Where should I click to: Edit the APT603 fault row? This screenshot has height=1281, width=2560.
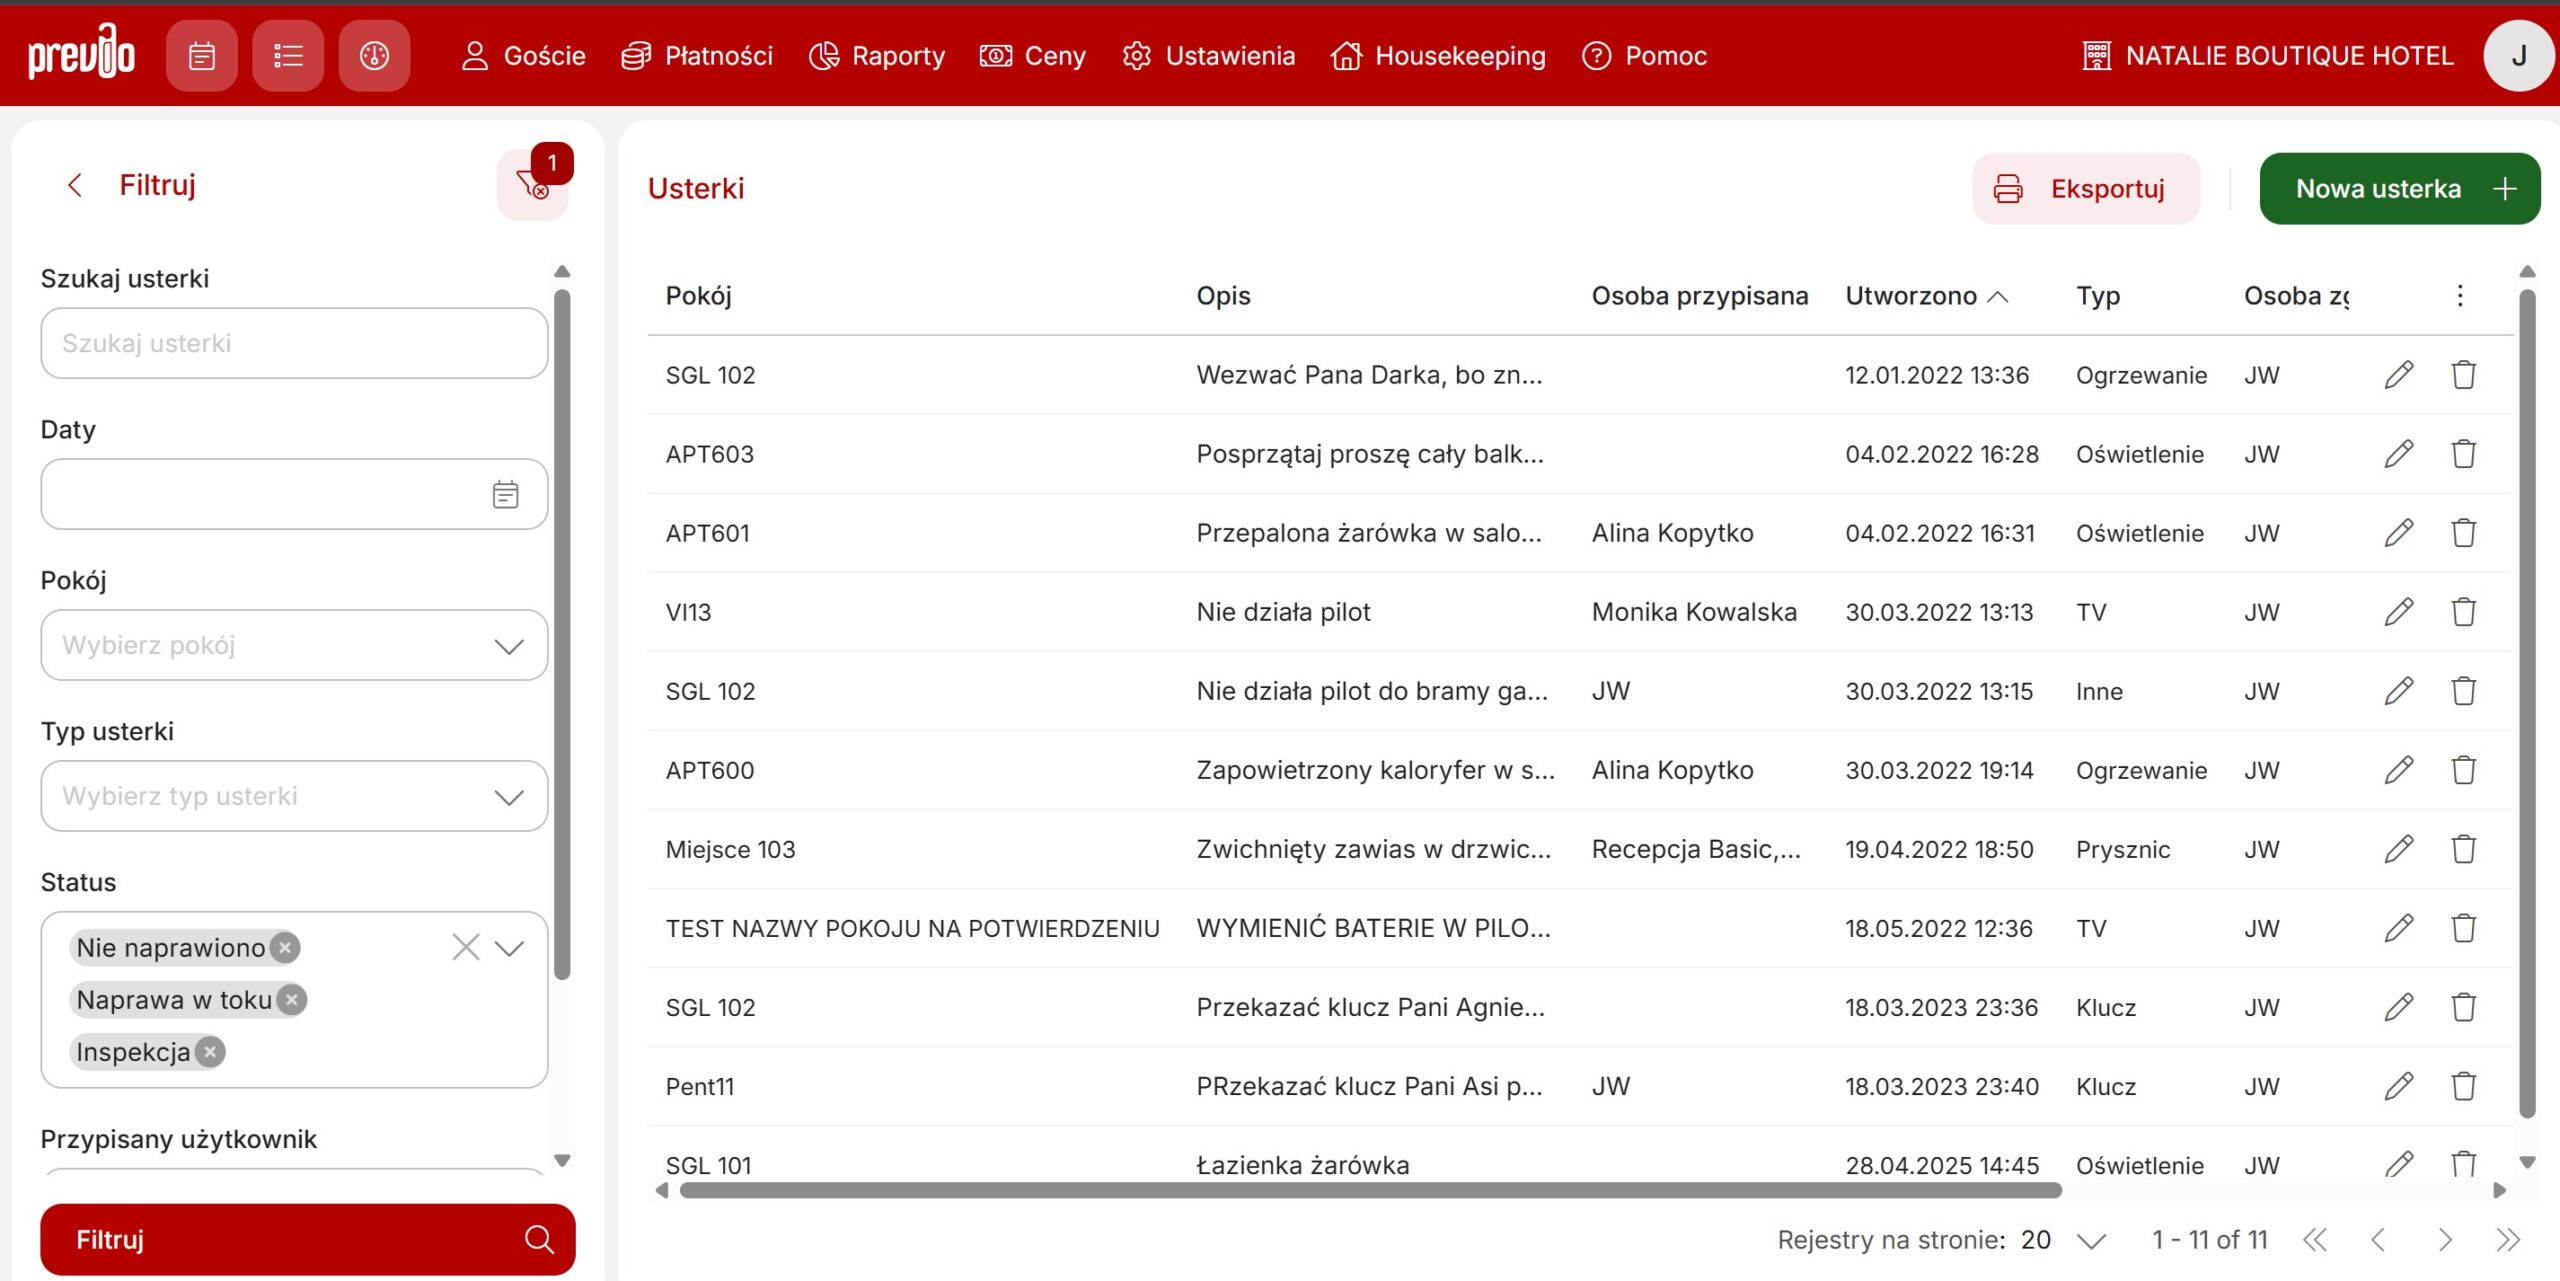[x=2399, y=454]
